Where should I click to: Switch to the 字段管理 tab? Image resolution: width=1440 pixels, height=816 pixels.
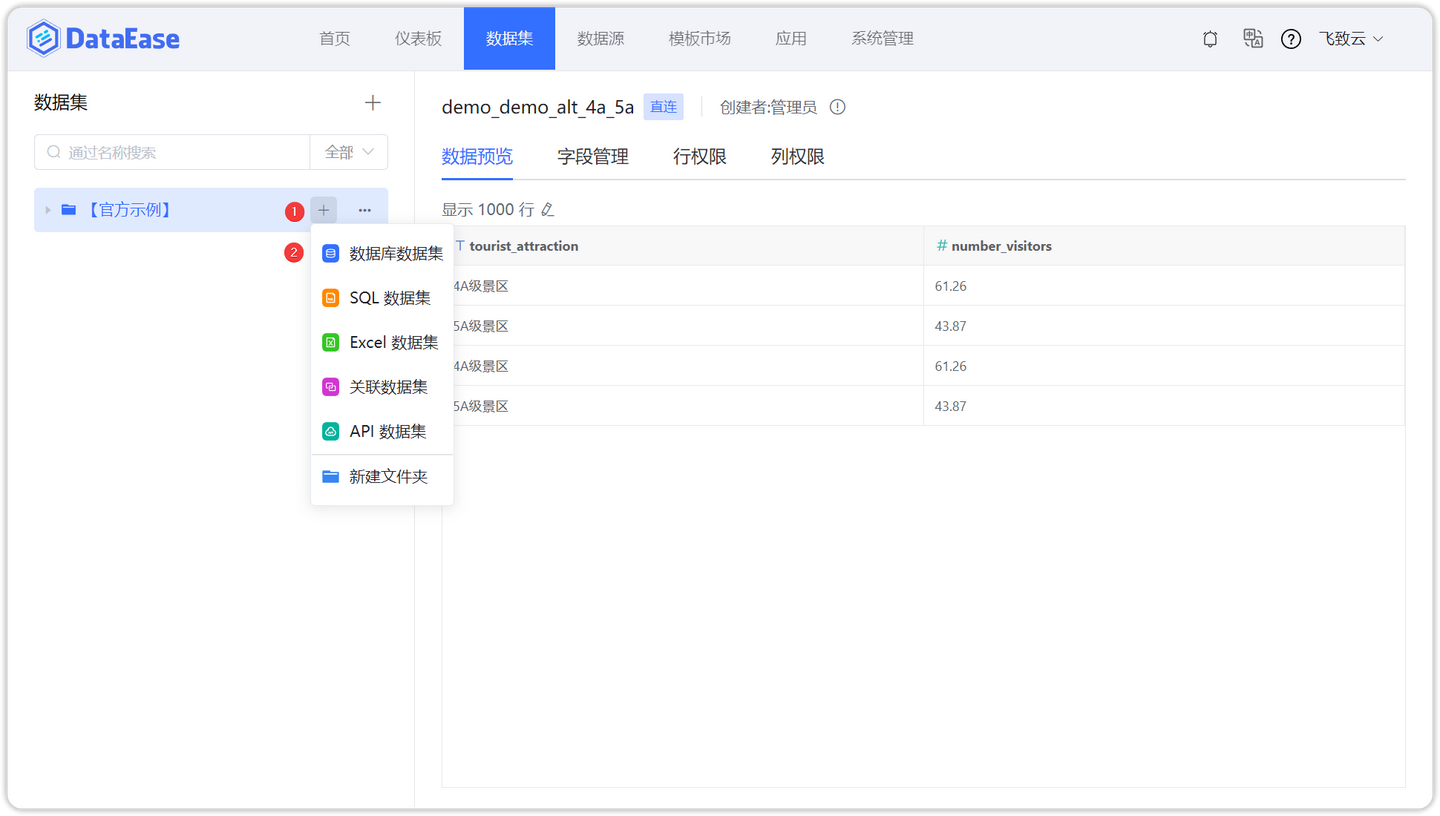tap(593, 157)
